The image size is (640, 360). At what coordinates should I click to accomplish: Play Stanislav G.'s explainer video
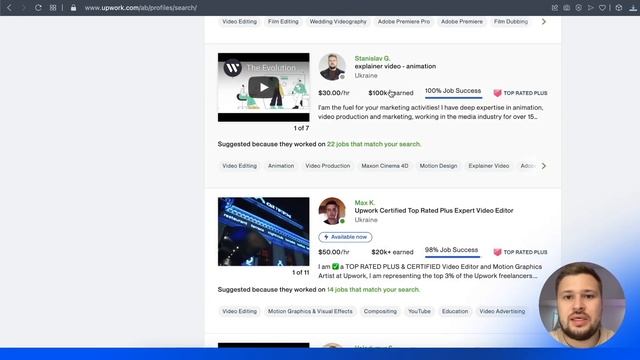pyautogui.click(x=264, y=87)
